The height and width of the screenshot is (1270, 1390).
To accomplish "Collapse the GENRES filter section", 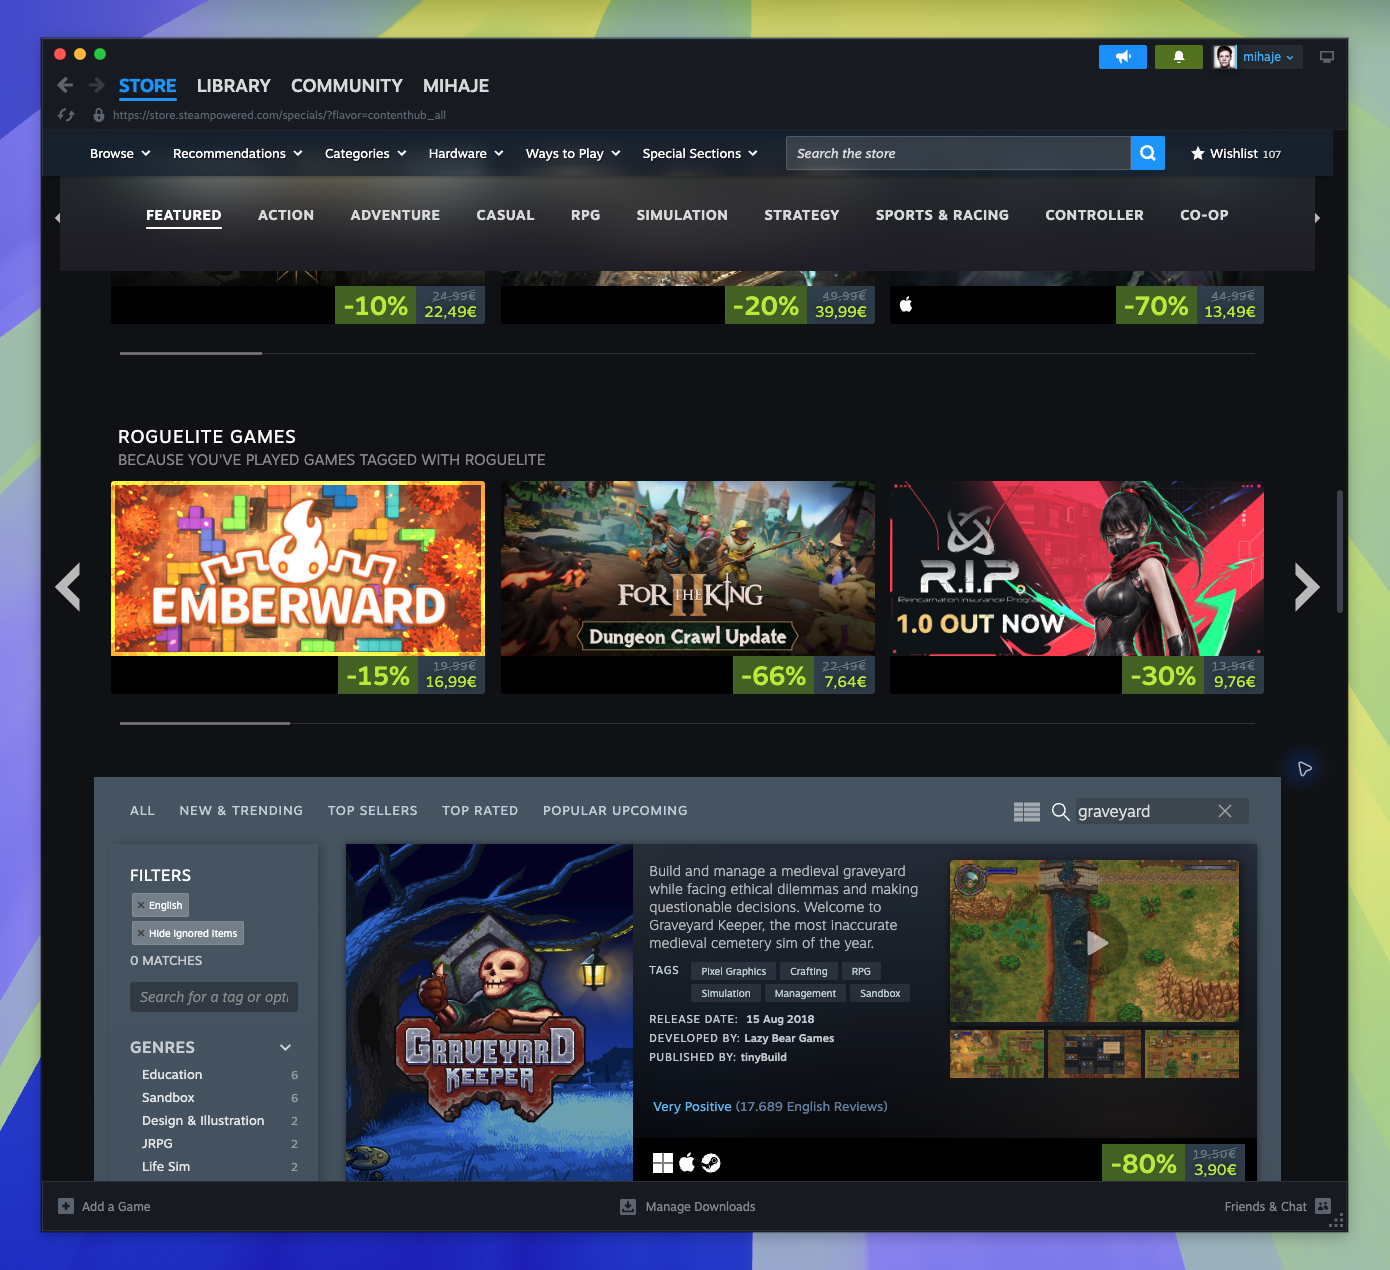I will click(x=285, y=1047).
